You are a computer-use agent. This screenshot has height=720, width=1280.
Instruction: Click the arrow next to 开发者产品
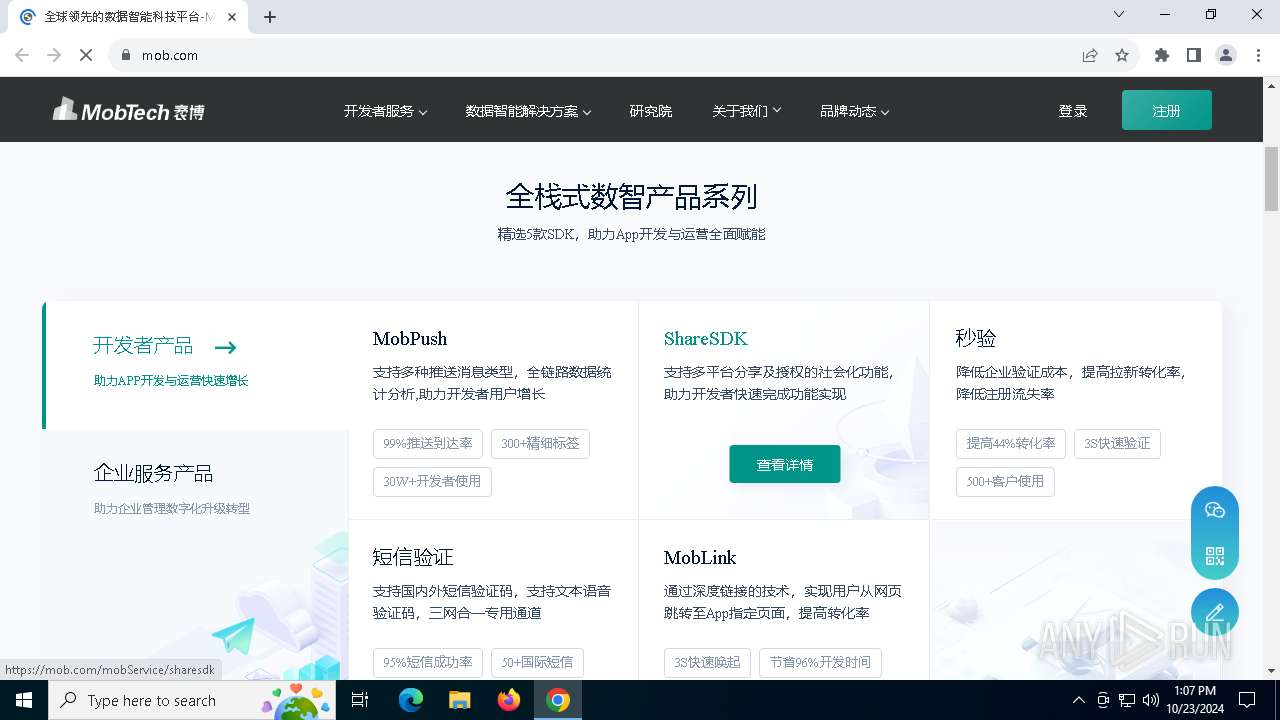point(225,347)
